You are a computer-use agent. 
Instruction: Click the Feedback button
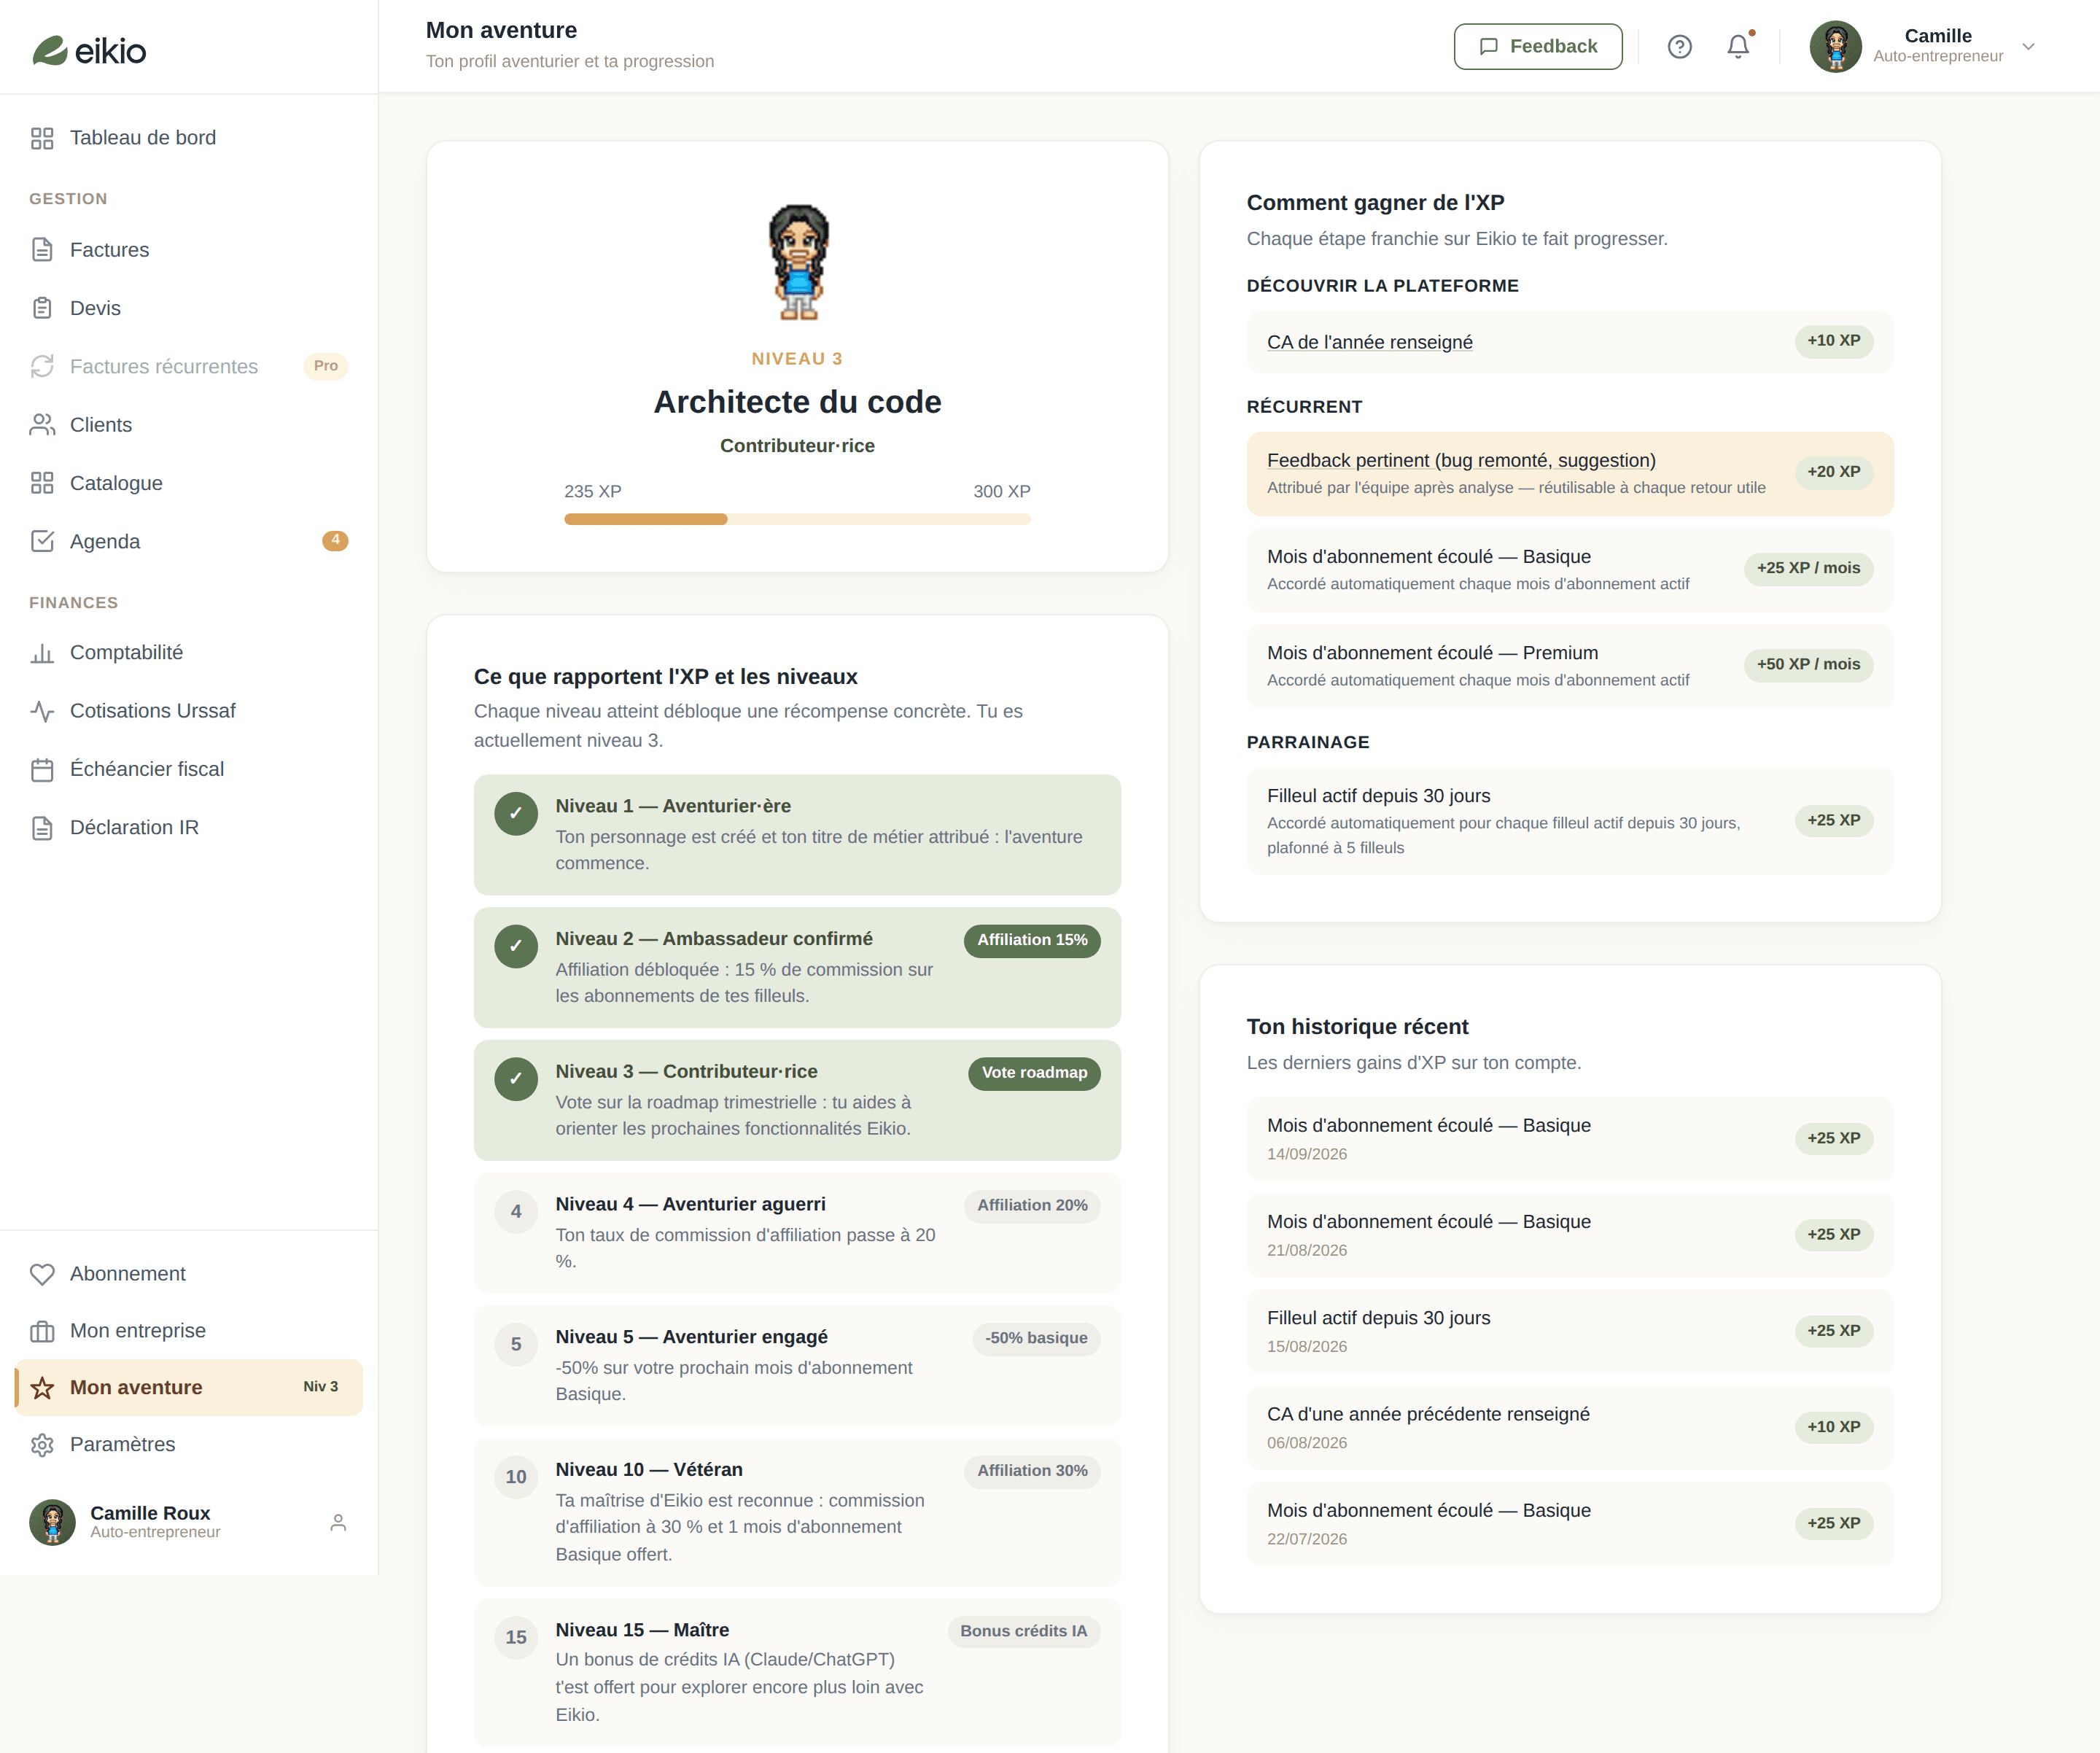[1537, 47]
